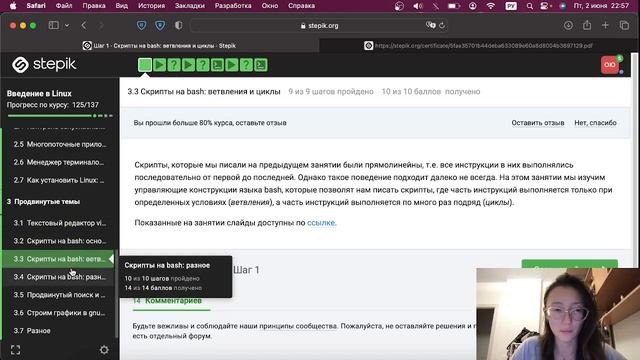This screenshot has width=640, height=360.
Task: Open lesson 3.2 Скрипты на bash: осно...
Action: pyautogui.click(x=60, y=241)
